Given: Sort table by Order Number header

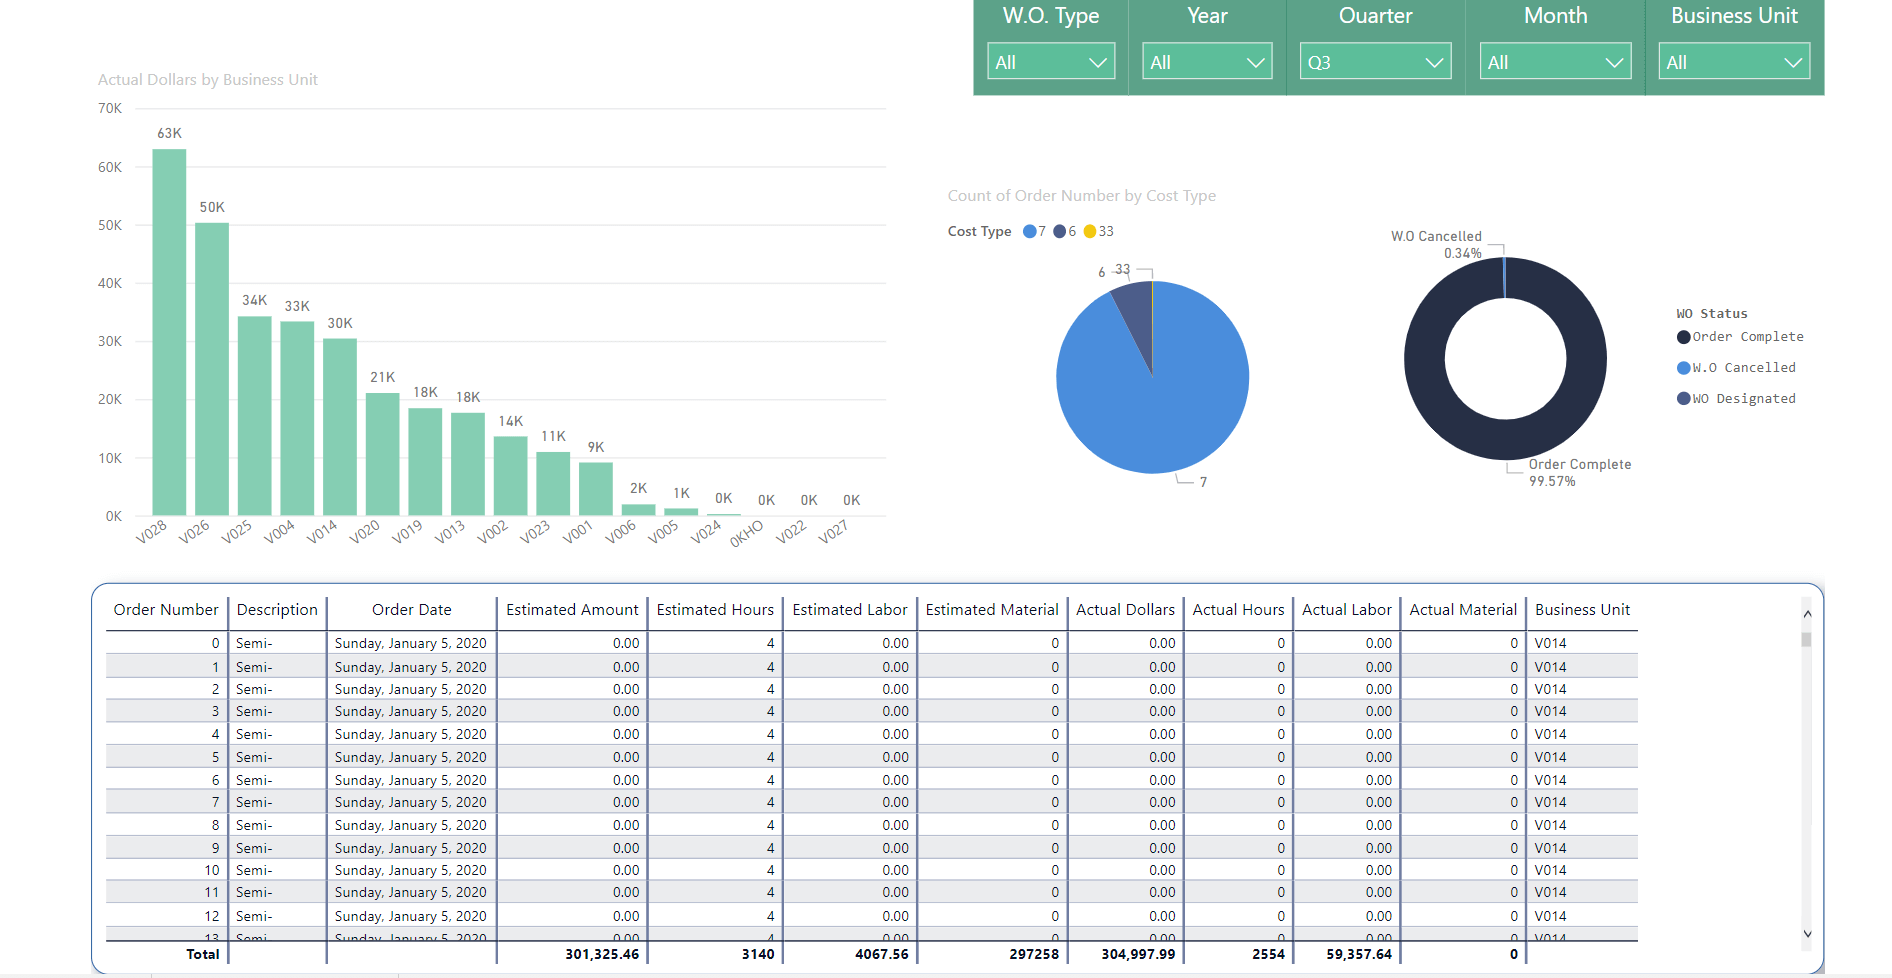Looking at the screenshot, I should coord(166,610).
